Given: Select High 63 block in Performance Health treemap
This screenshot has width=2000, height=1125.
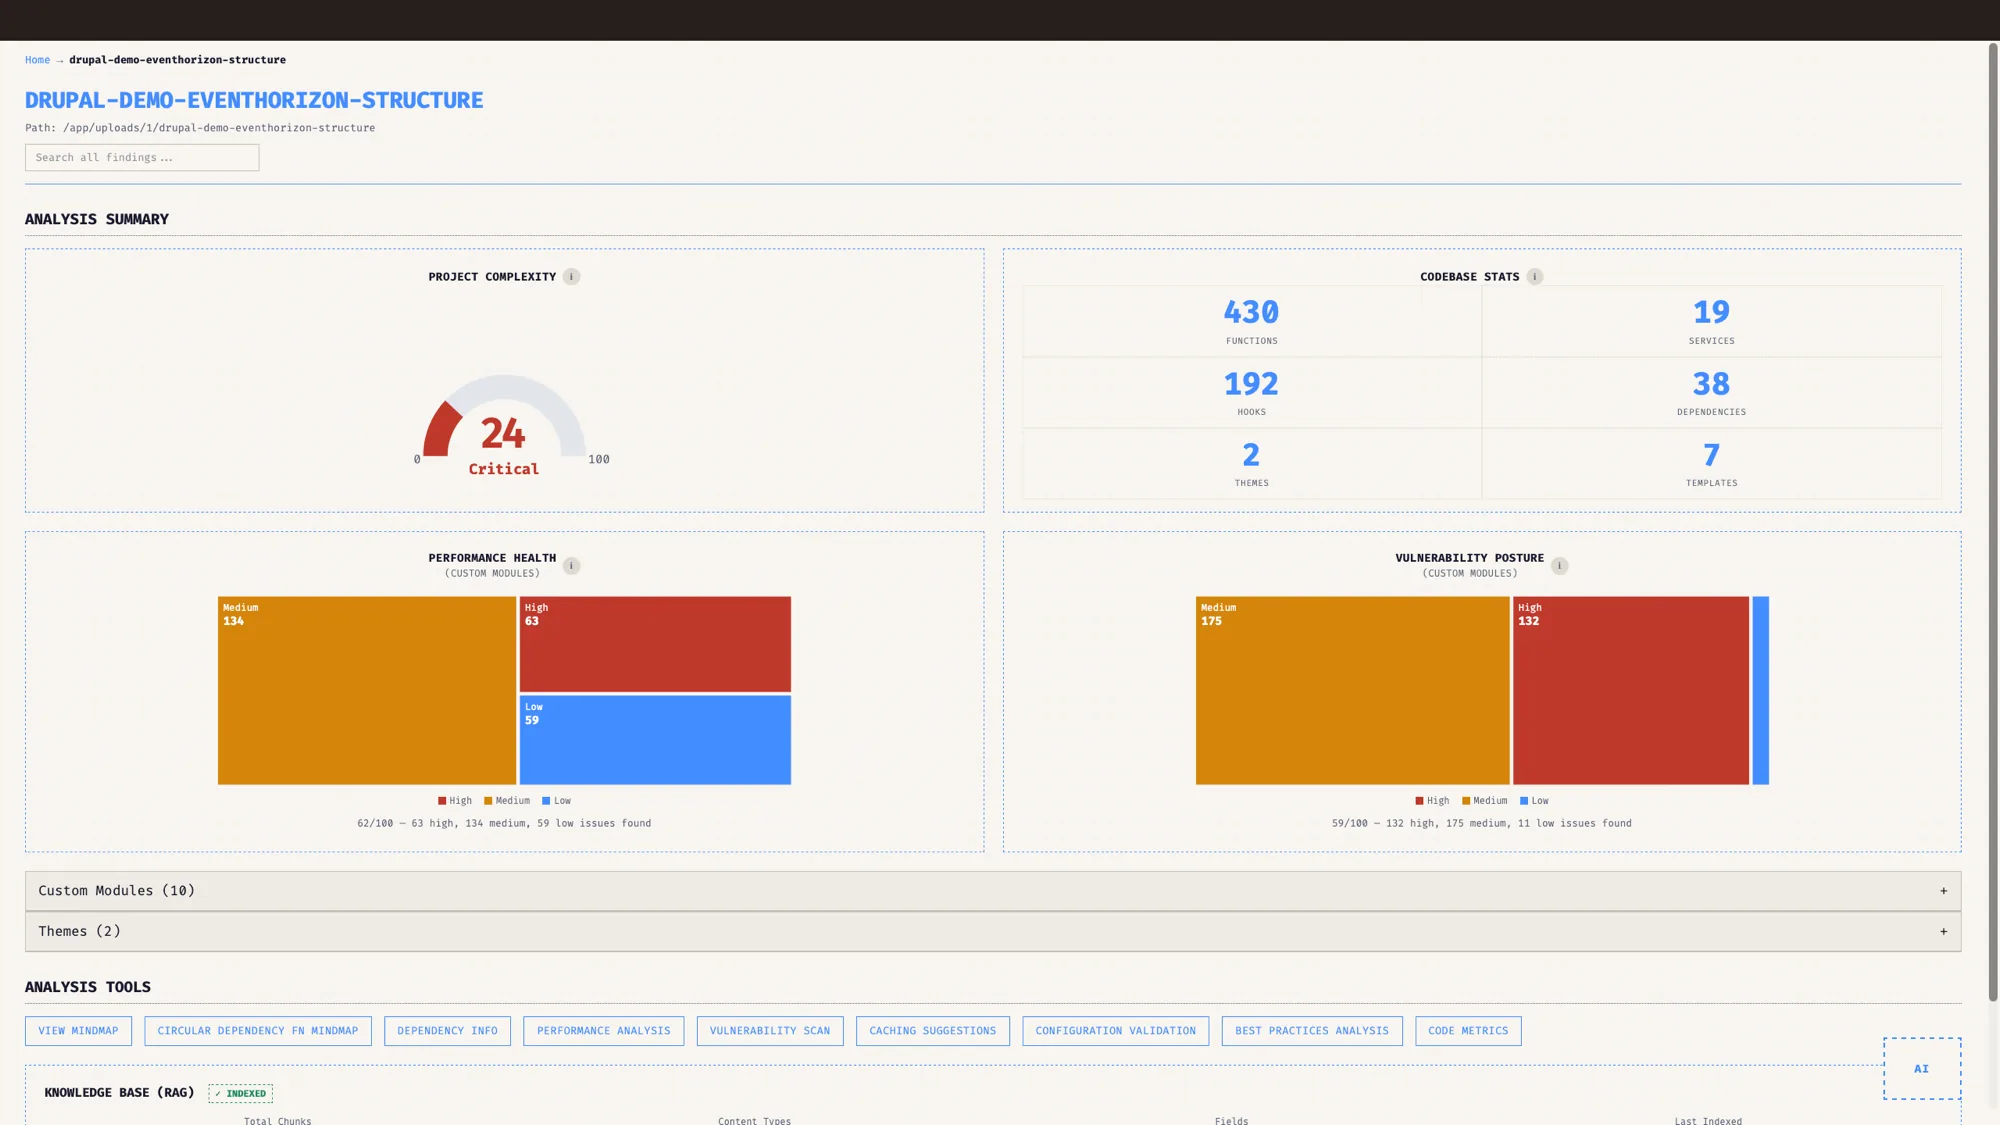Looking at the screenshot, I should 655,644.
